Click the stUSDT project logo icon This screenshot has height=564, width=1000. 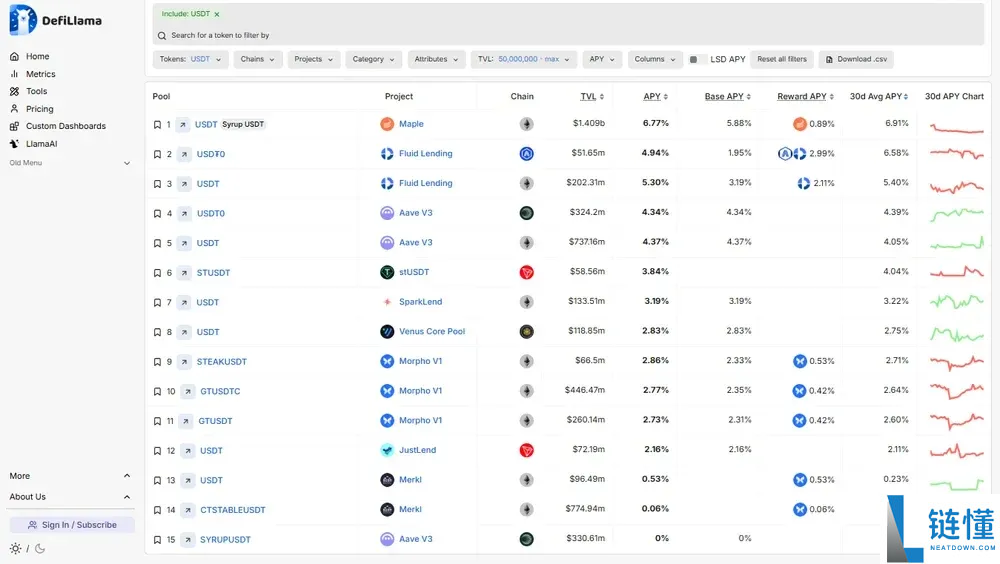[x=387, y=272]
